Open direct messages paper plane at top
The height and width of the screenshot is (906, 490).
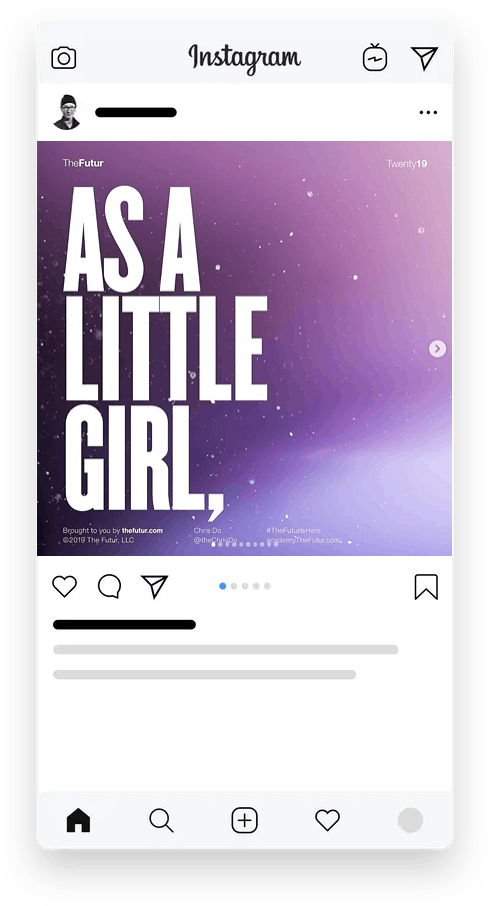(424, 58)
